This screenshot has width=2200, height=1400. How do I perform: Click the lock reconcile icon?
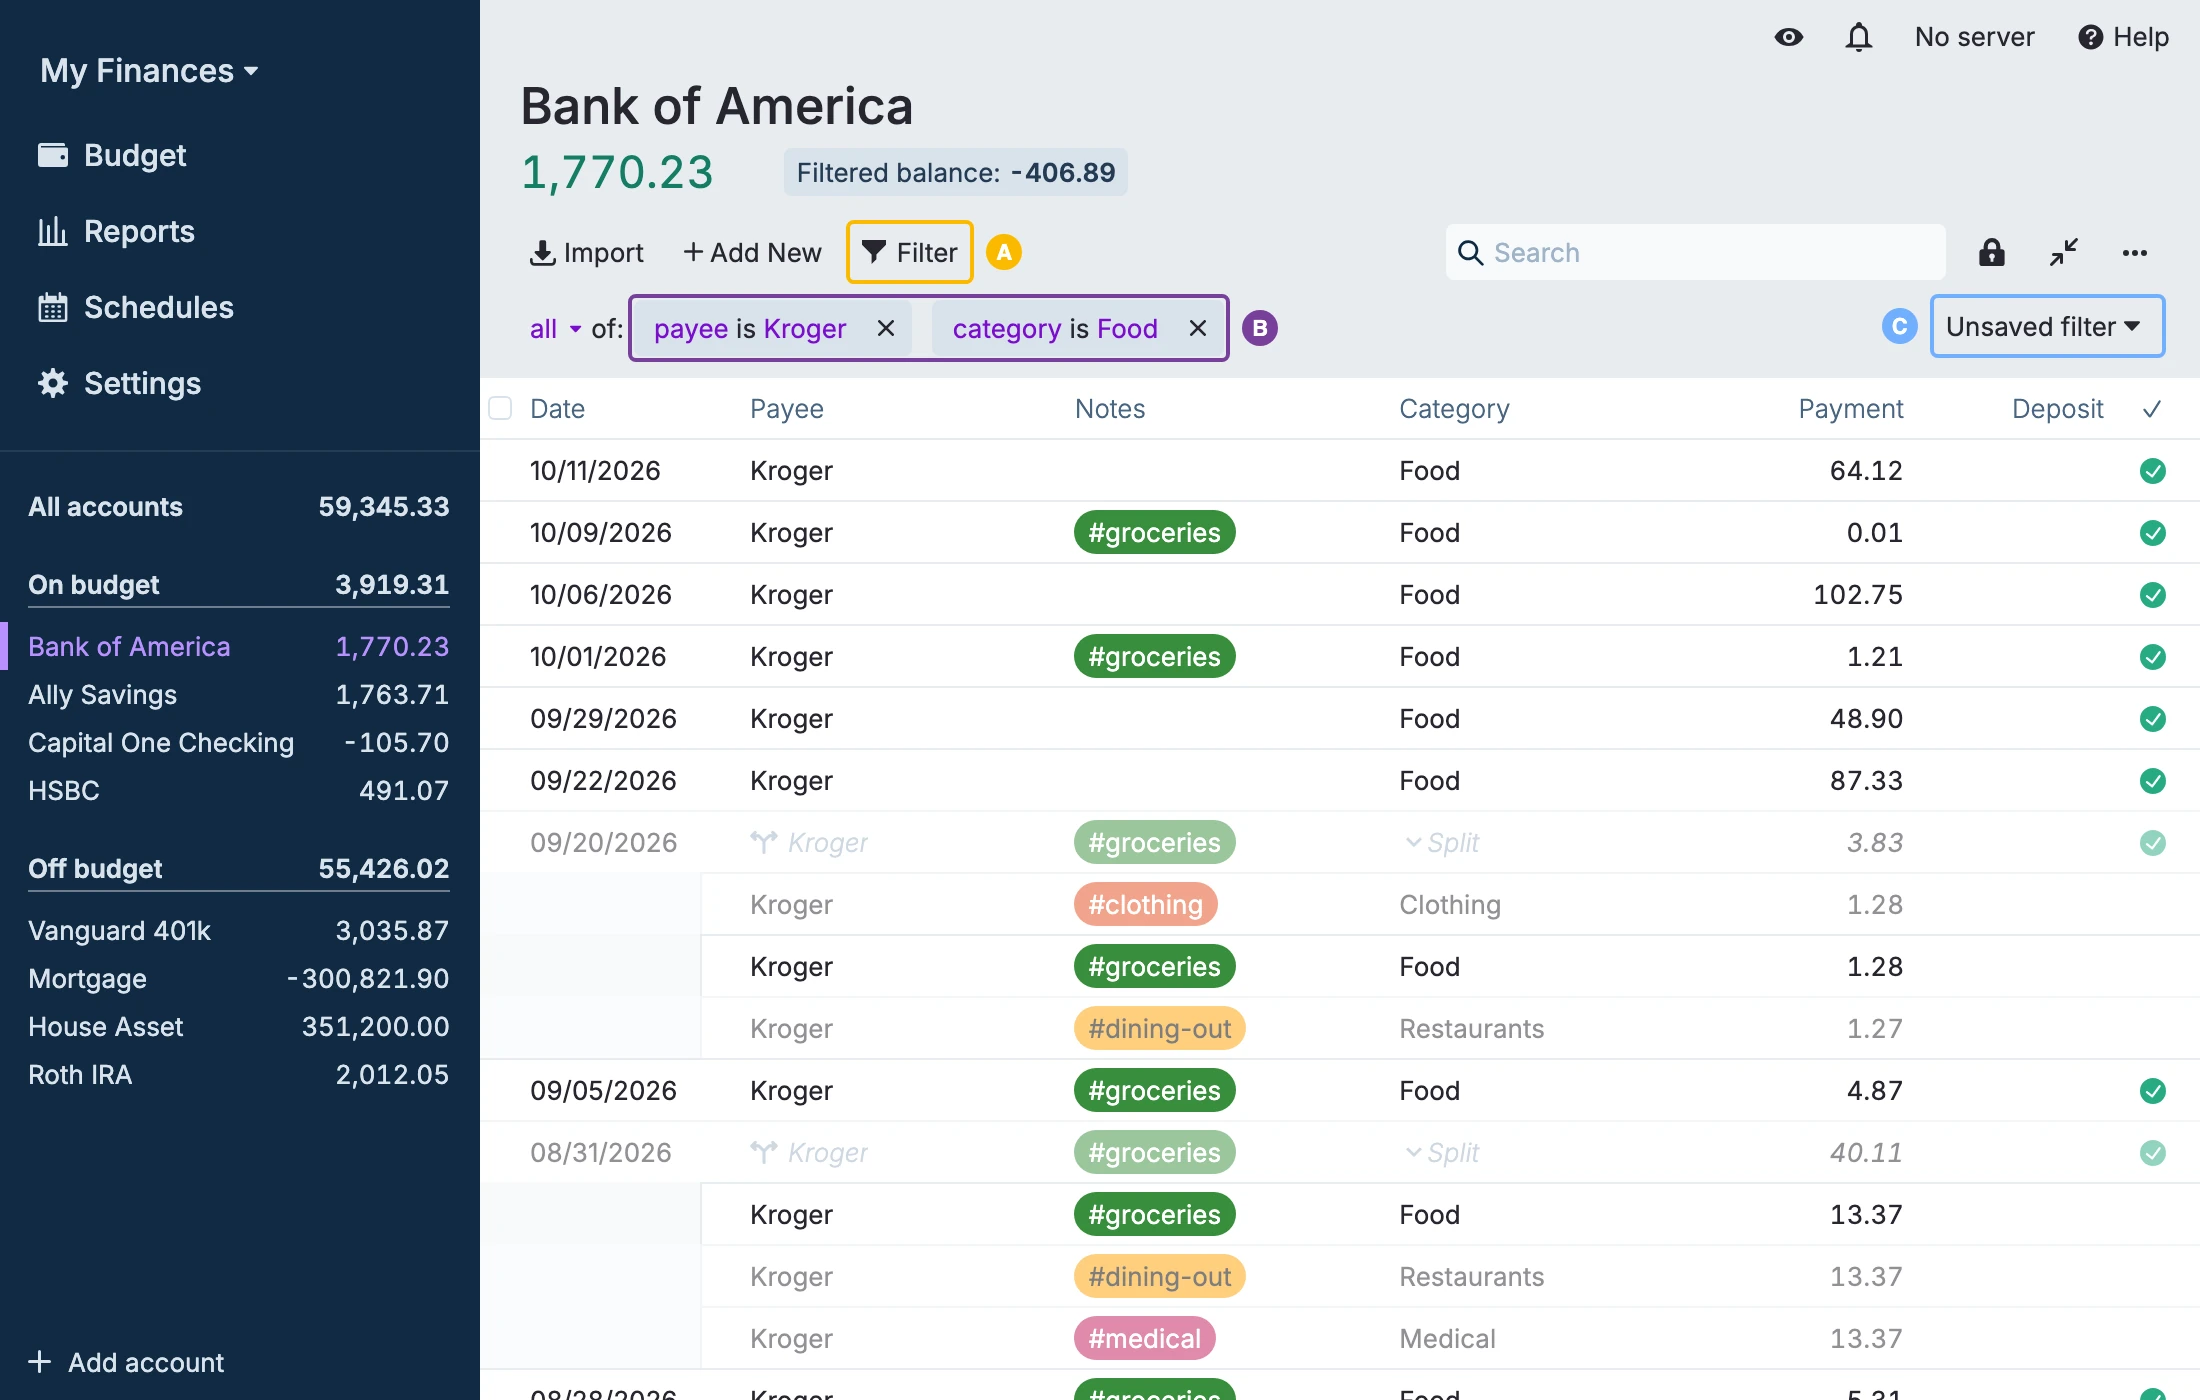(1991, 252)
